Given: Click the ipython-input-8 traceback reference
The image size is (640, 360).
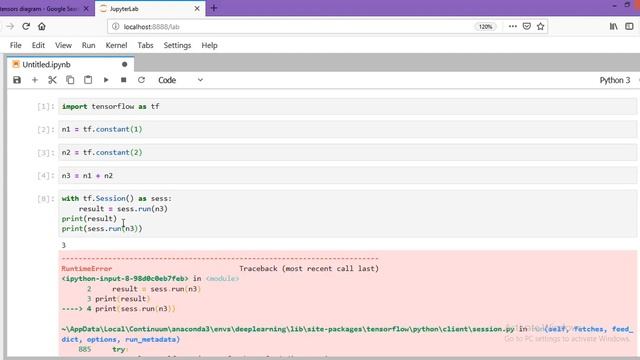Looking at the screenshot, I should click(124, 278).
